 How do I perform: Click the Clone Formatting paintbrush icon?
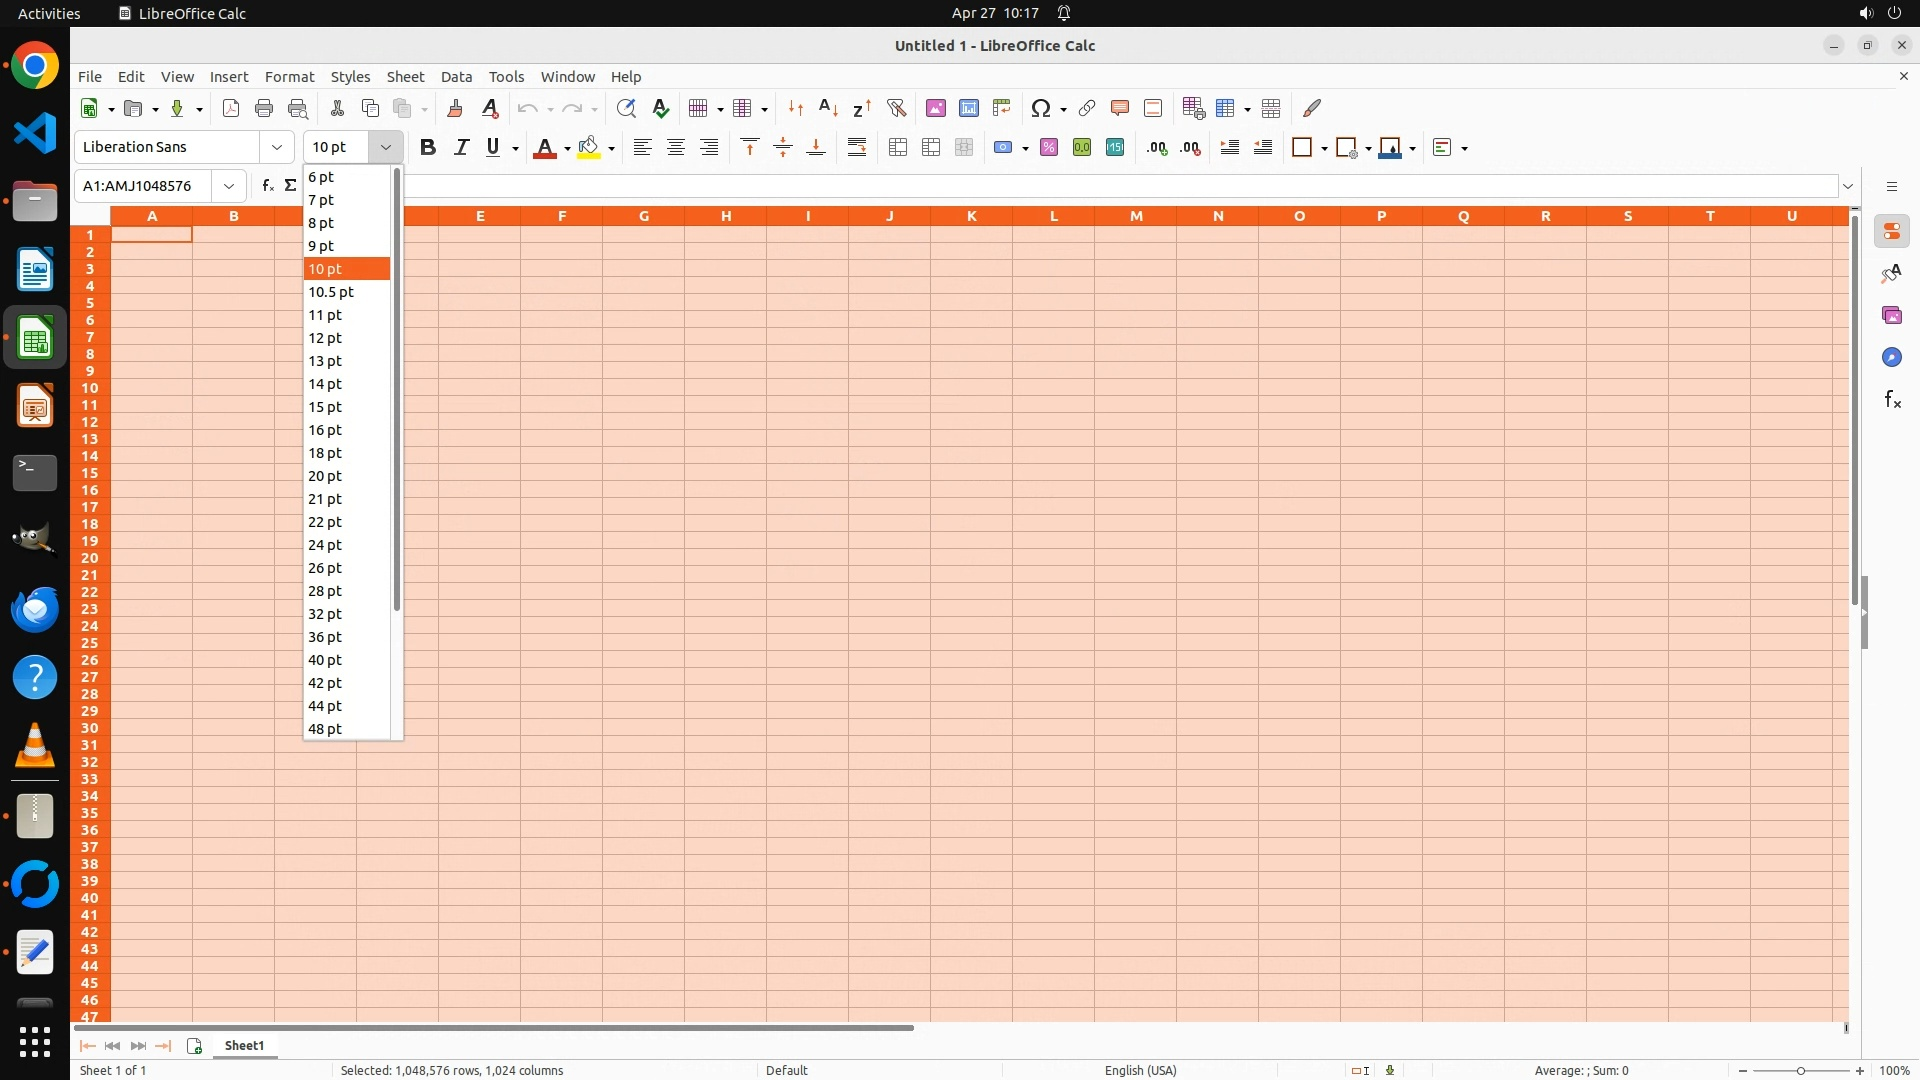[455, 108]
